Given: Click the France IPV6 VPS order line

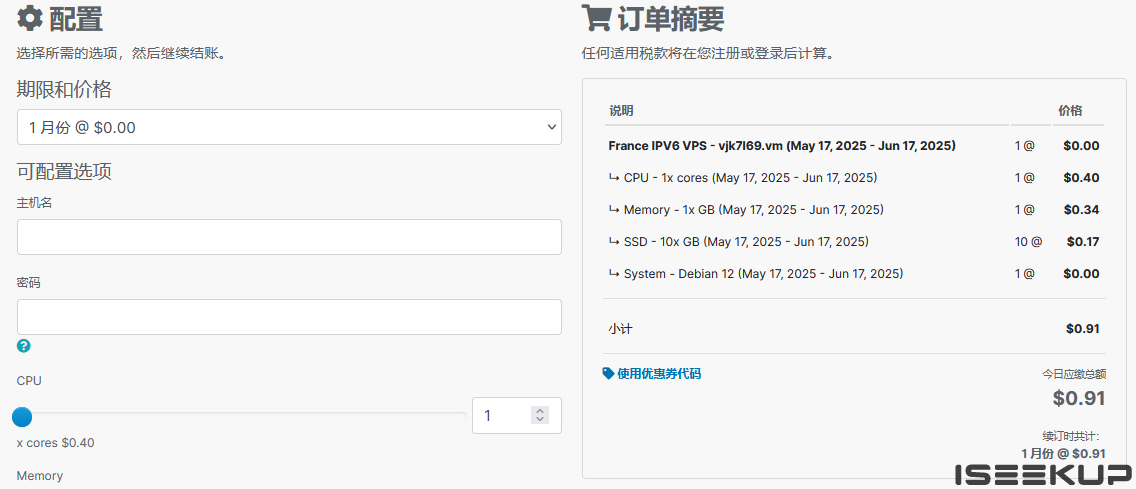Looking at the screenshot, I should 781,146.
